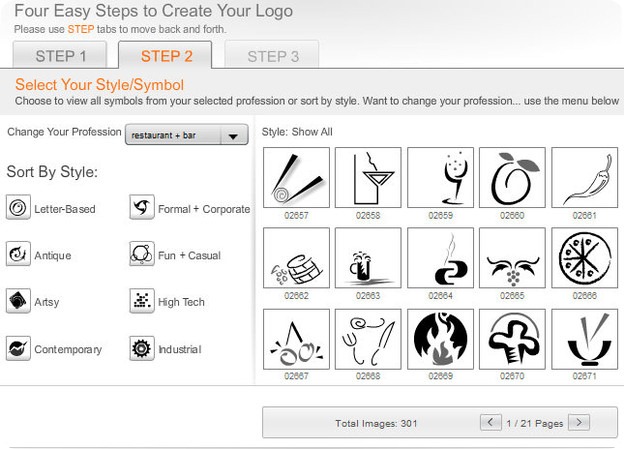Select the Fun + Casual style icon

point(141,255)
